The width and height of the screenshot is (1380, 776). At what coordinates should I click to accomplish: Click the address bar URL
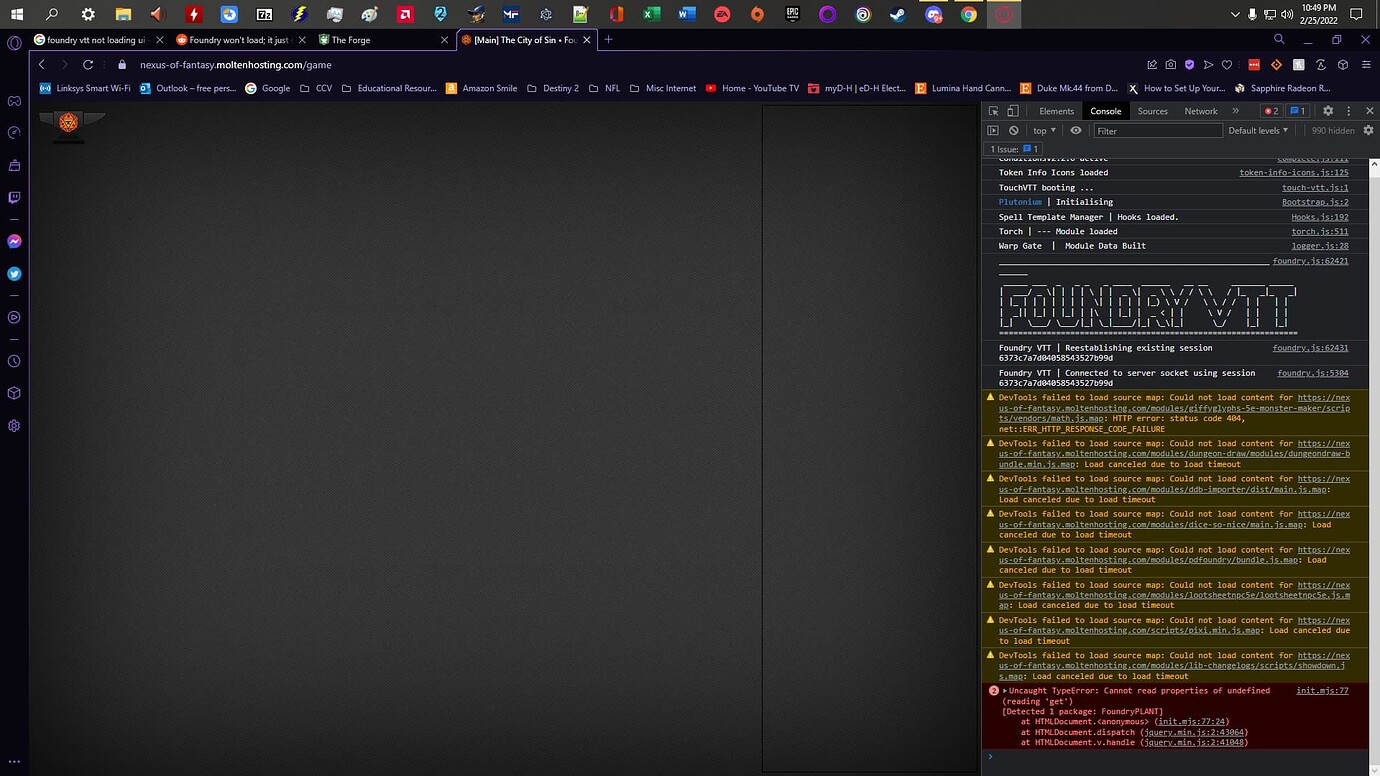235,64
